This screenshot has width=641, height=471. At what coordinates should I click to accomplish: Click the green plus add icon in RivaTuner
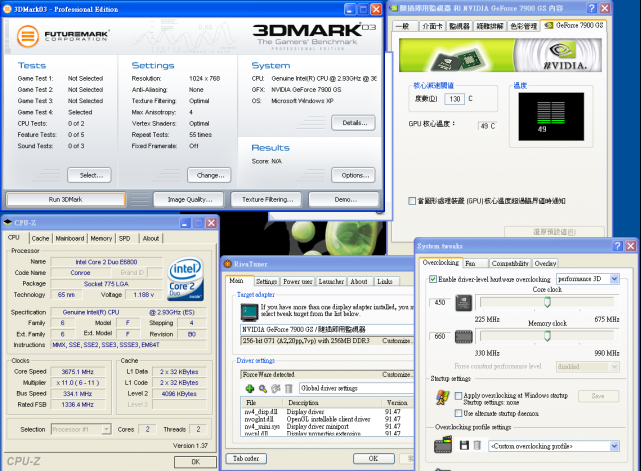249,388
